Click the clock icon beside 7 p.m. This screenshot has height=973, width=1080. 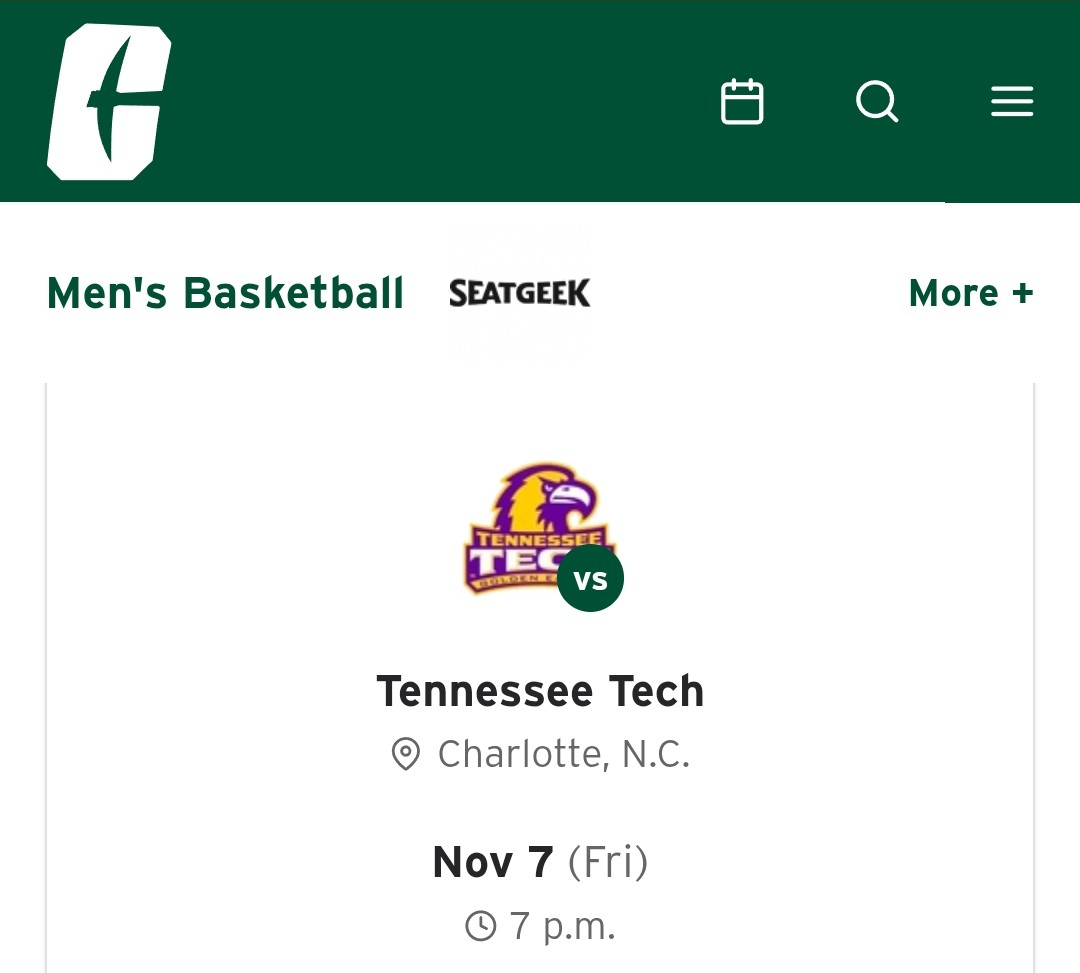point(481,926)
